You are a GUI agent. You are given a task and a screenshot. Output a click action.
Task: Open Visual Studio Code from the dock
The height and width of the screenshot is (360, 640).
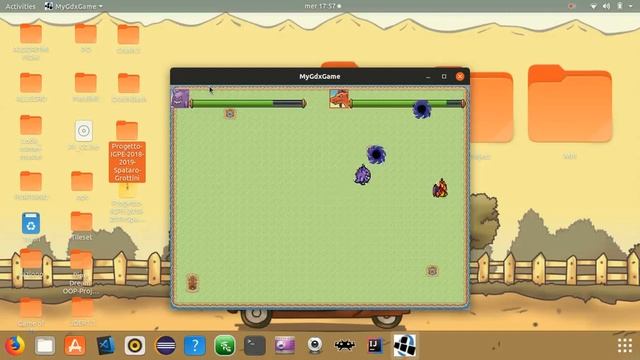coord(105,345)
